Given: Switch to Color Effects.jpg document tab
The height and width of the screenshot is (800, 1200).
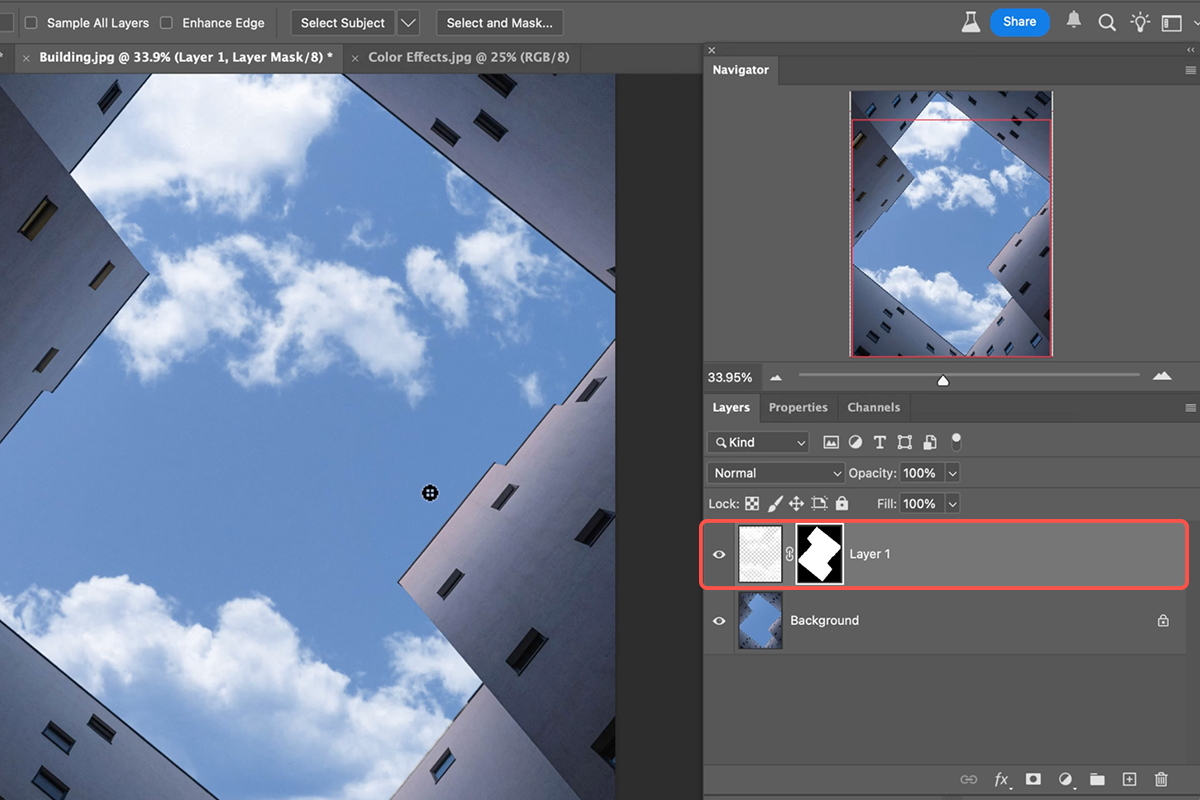Looking at the screenshot, I should (x=468, y=57).
